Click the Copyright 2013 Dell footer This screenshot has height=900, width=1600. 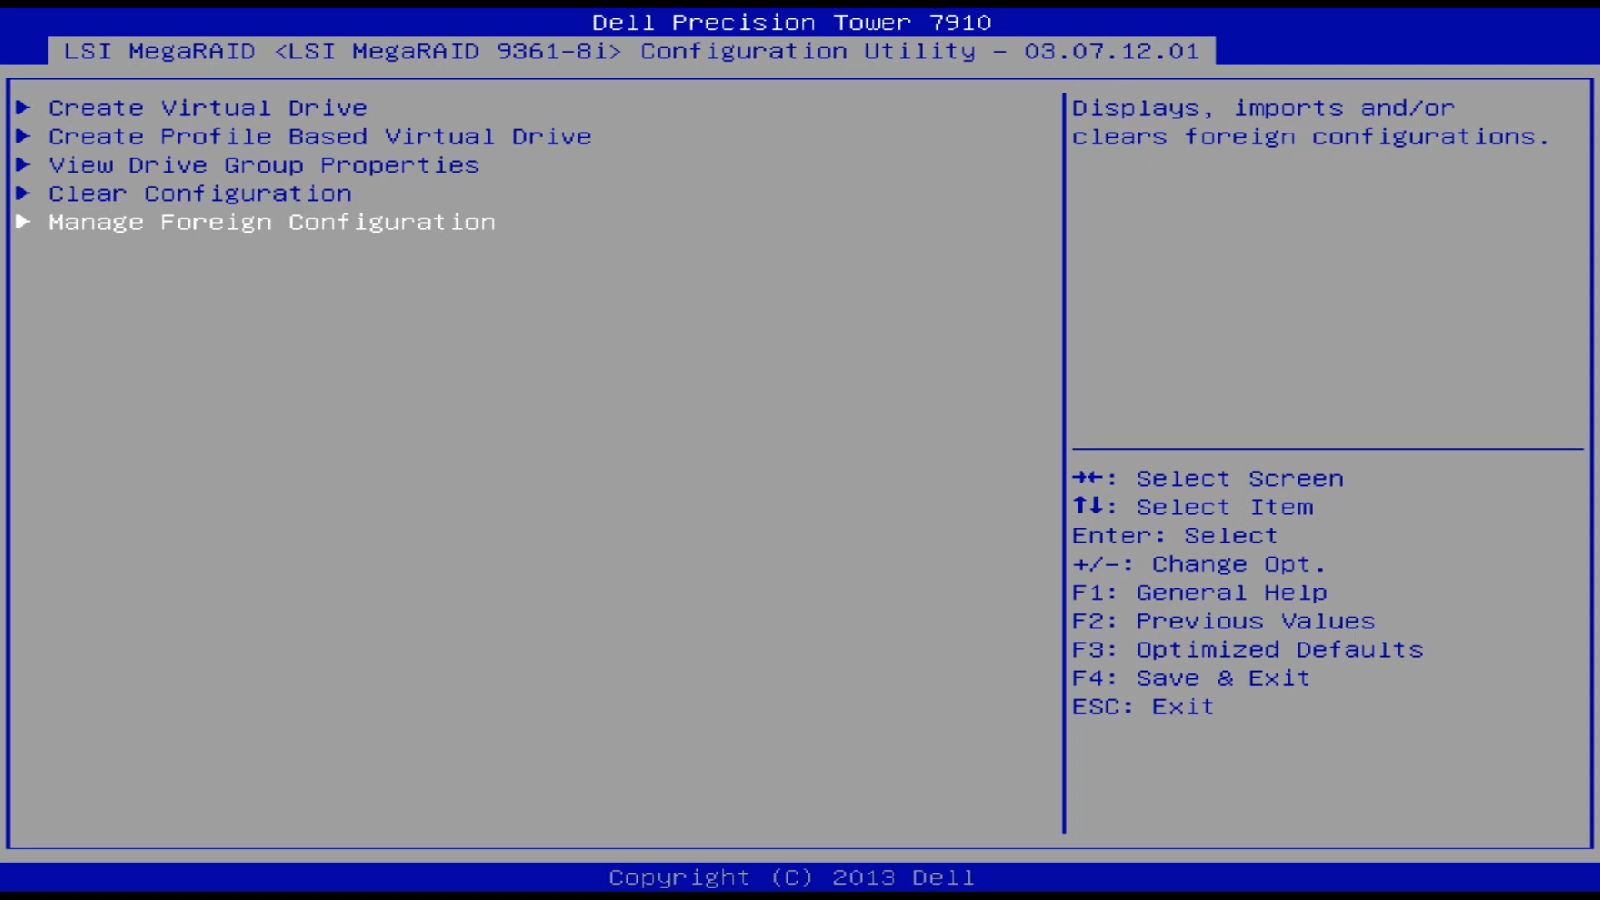[x=791, y=876]
